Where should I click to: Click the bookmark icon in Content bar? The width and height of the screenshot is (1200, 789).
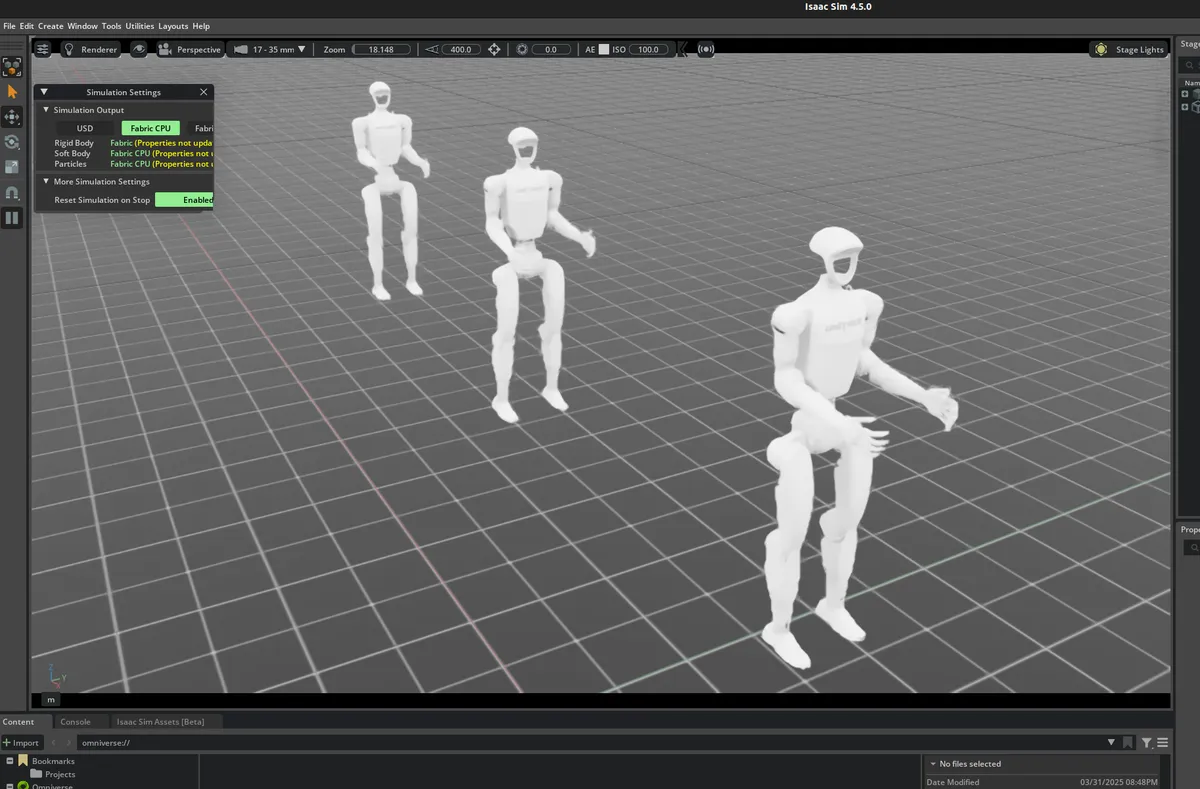1128,743
